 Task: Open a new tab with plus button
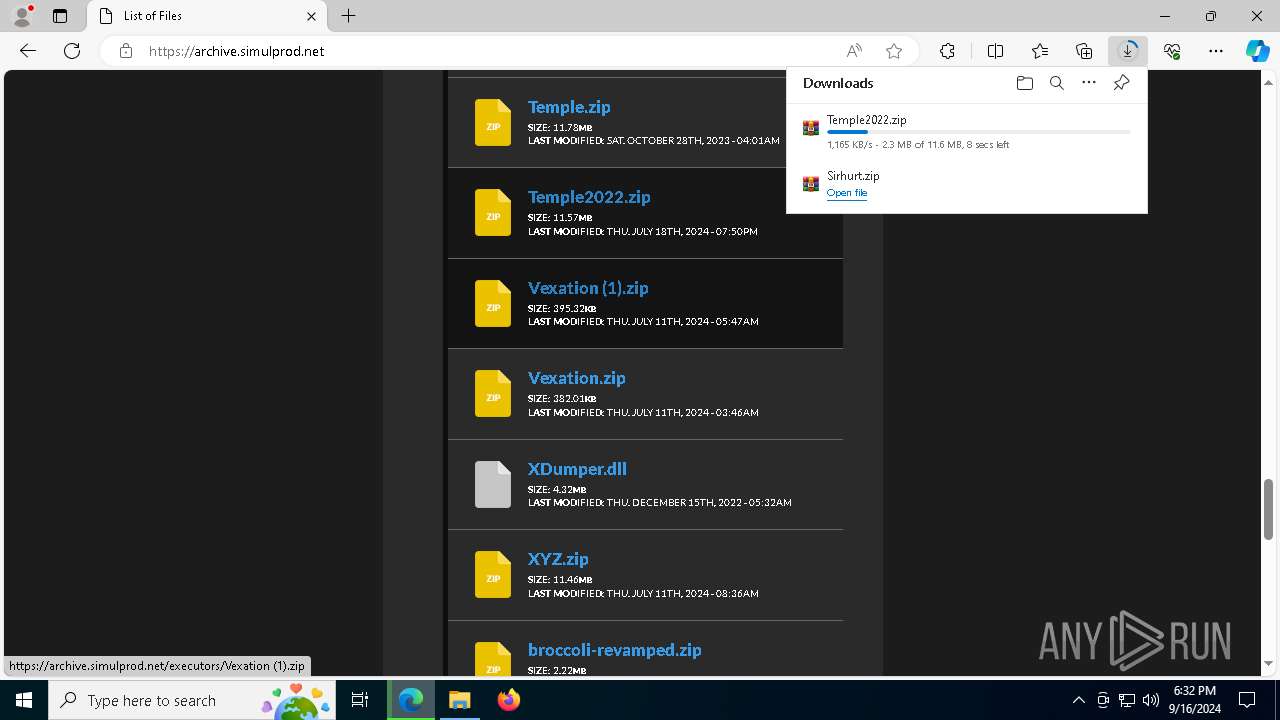(x=348, y=16)
